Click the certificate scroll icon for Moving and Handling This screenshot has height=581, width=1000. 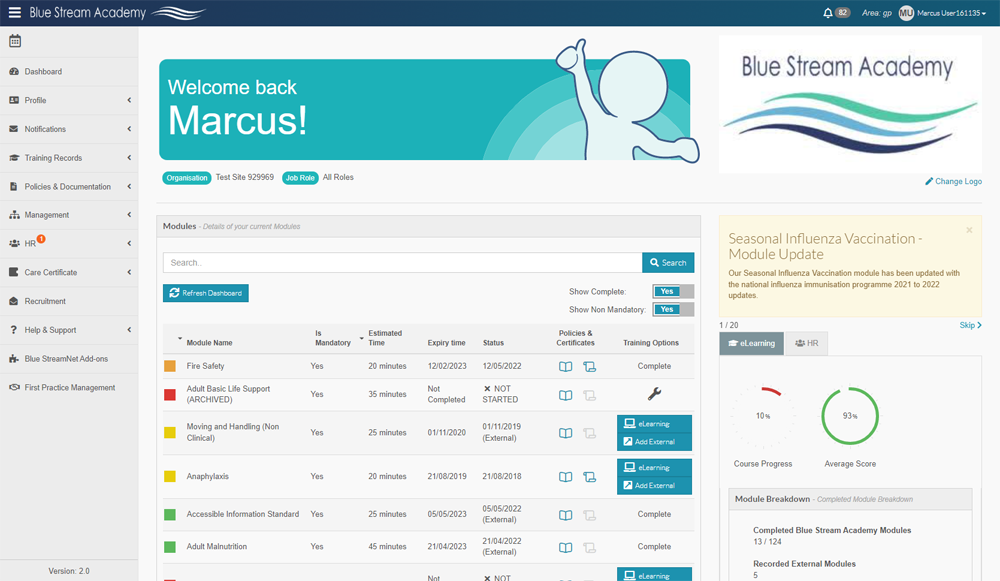click(x=590, y=434)
